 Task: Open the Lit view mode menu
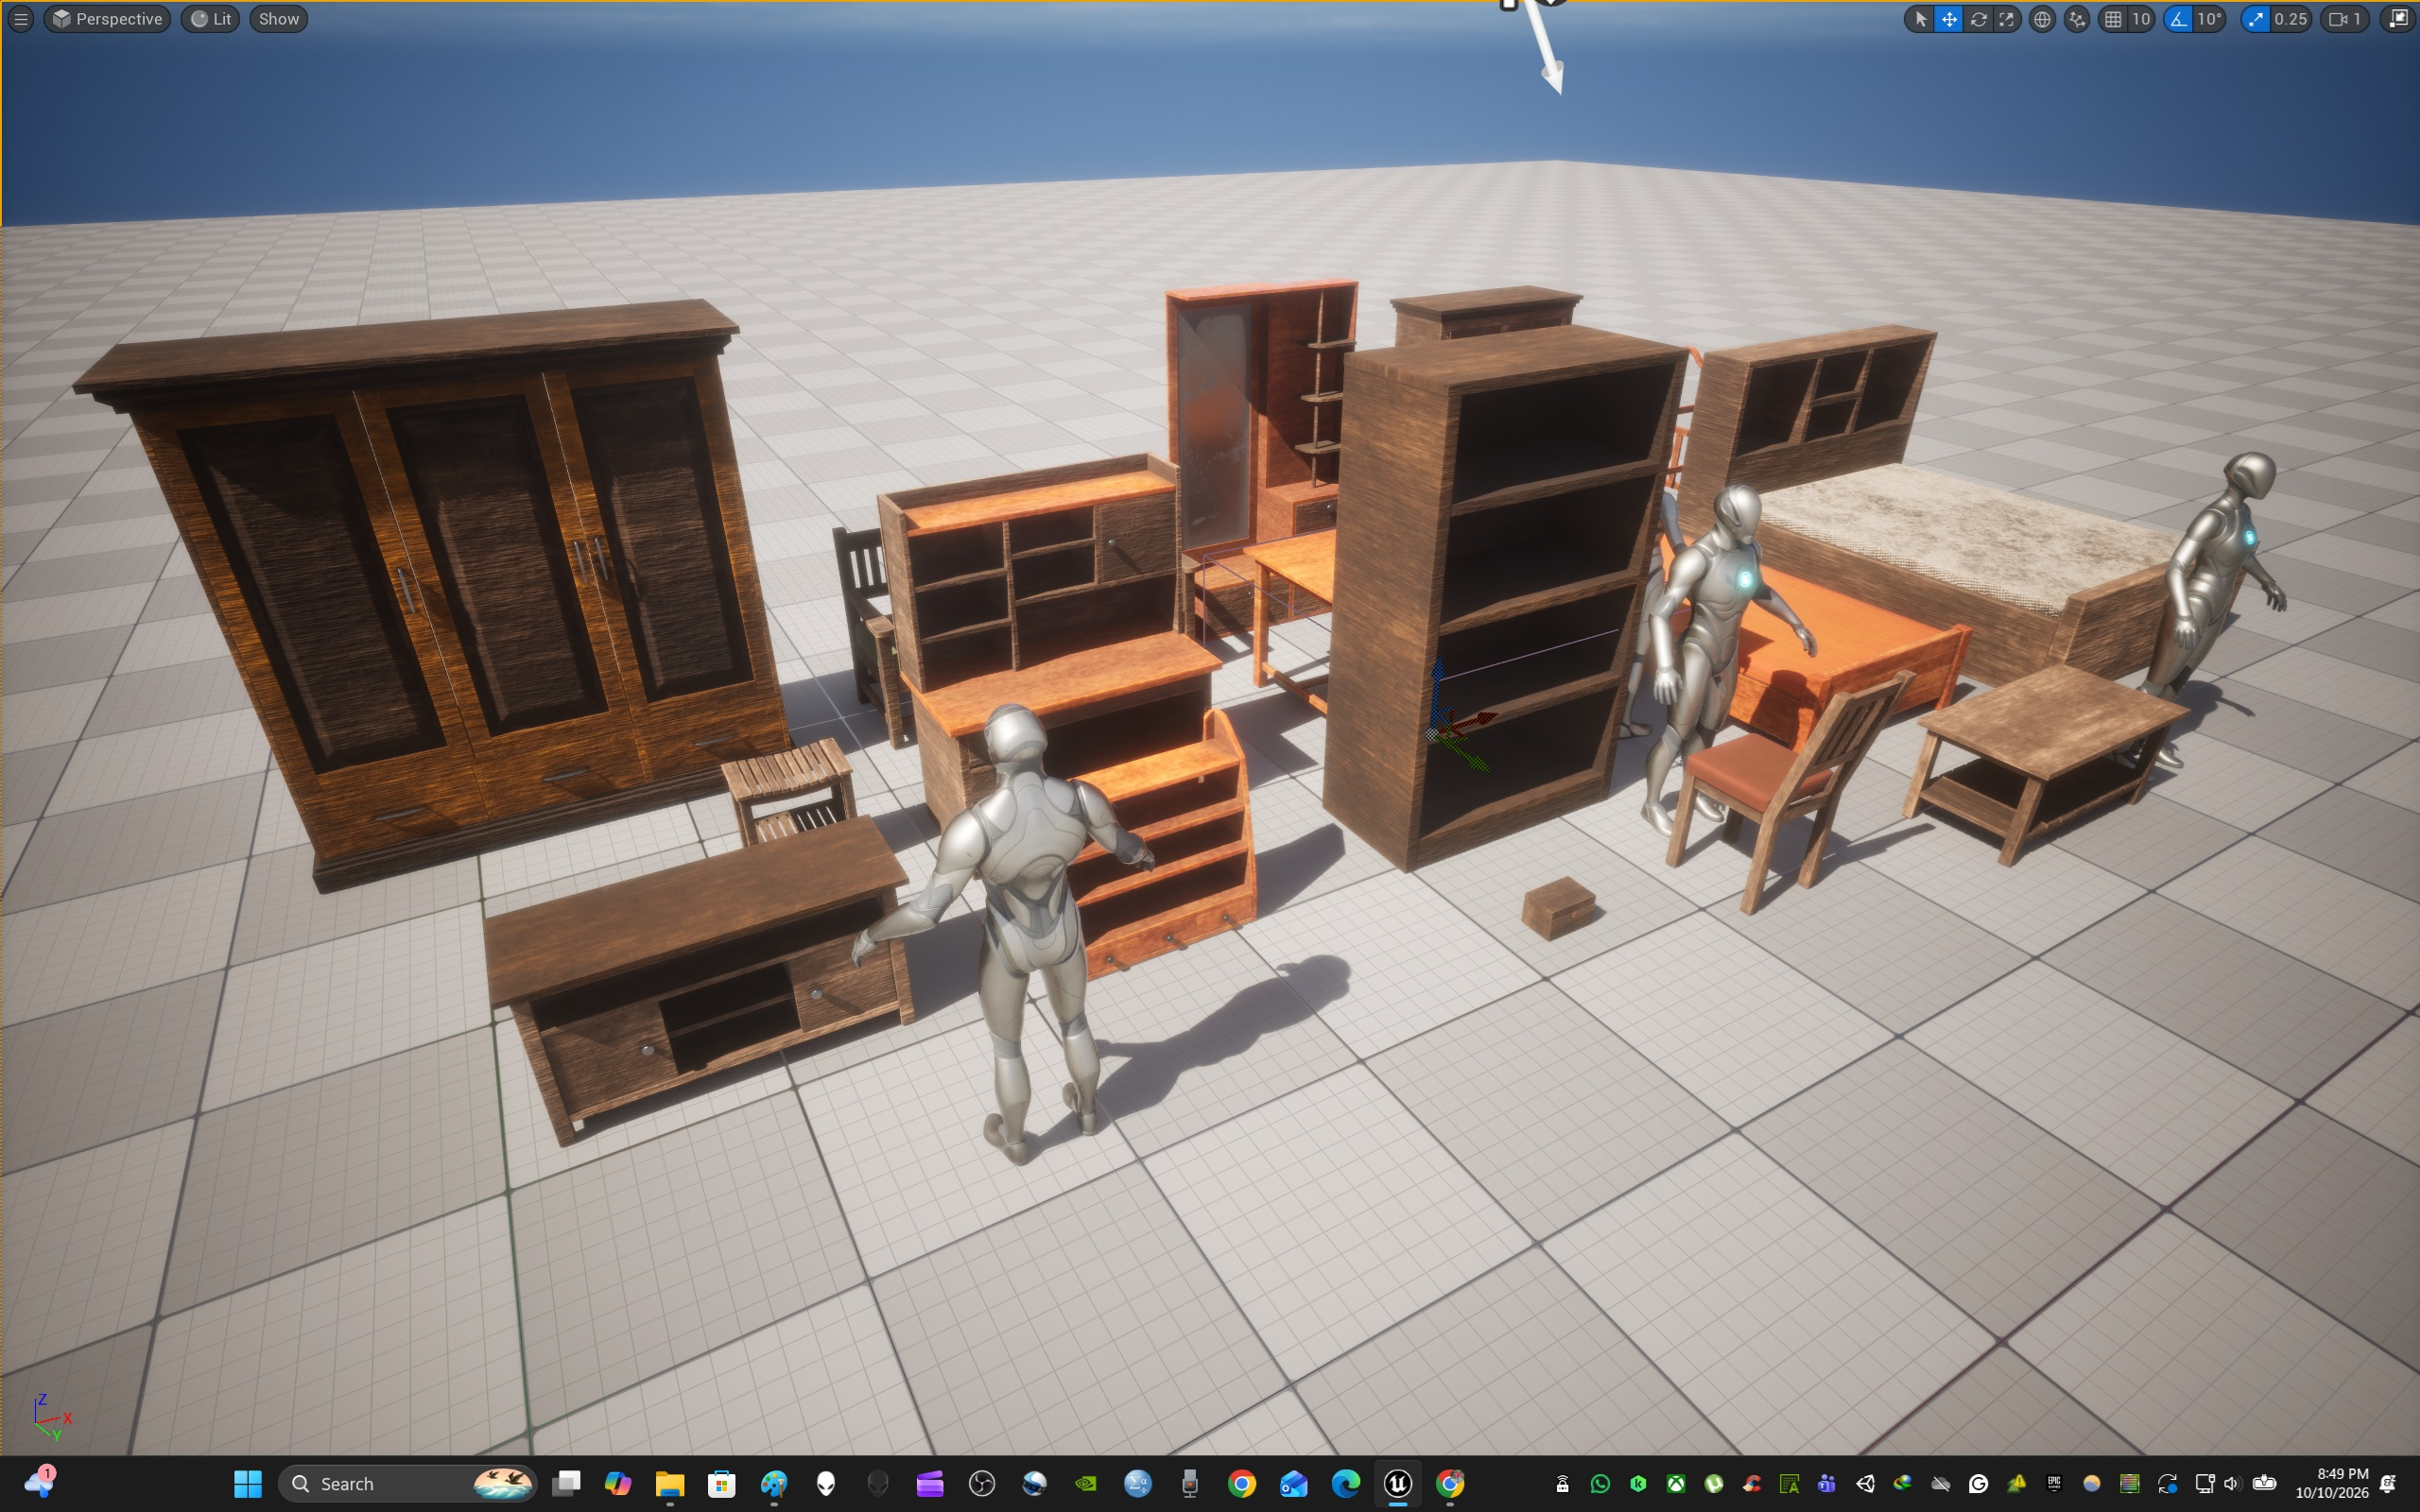211,19
